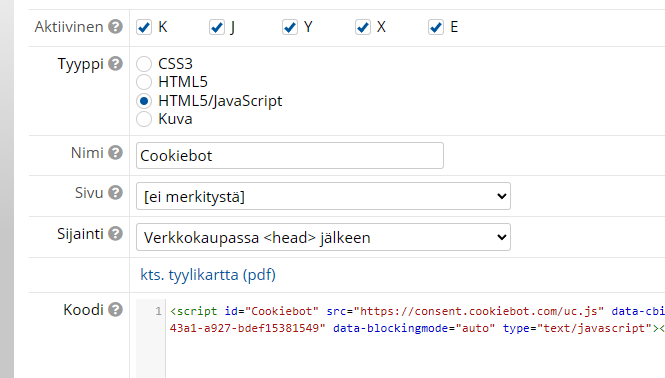Click the "Aktiivinen" label text

pyautogui.click(x=69, y=27)
